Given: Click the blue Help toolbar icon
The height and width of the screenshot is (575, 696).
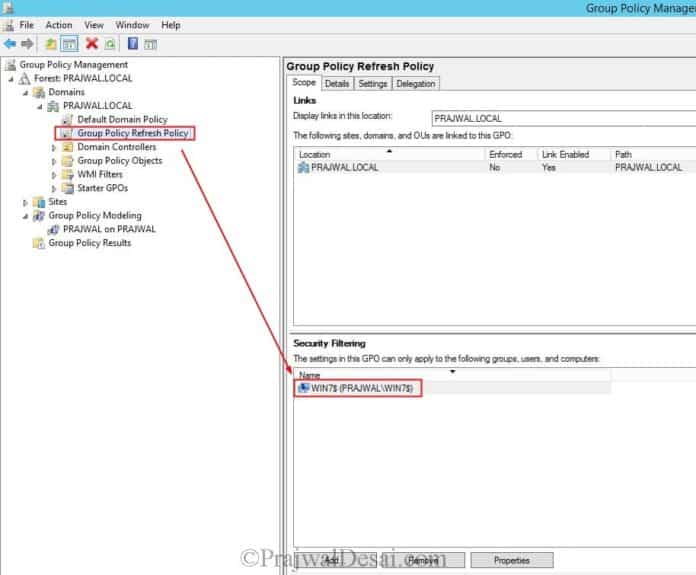Looking at the screenshot, I should click(x=133, y=44).
